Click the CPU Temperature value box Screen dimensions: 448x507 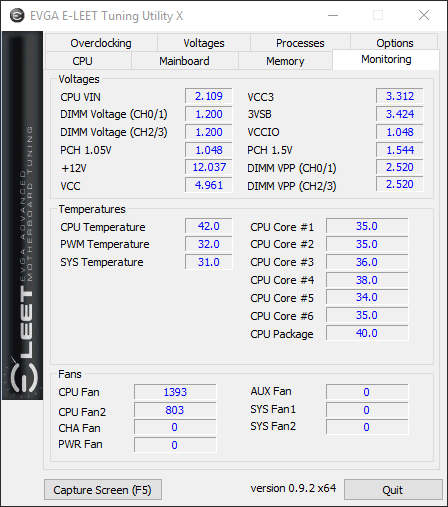pos(209,226)
